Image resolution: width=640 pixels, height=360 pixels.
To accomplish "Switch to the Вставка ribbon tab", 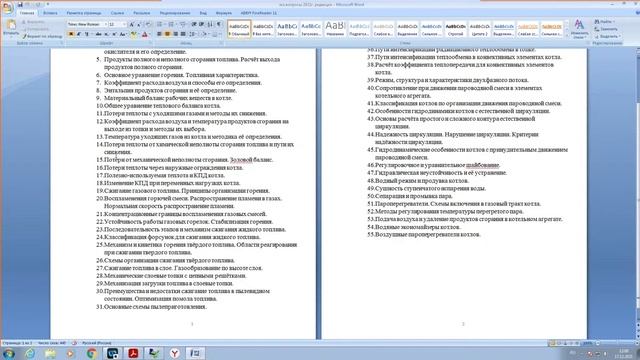I will pos(50,13).
